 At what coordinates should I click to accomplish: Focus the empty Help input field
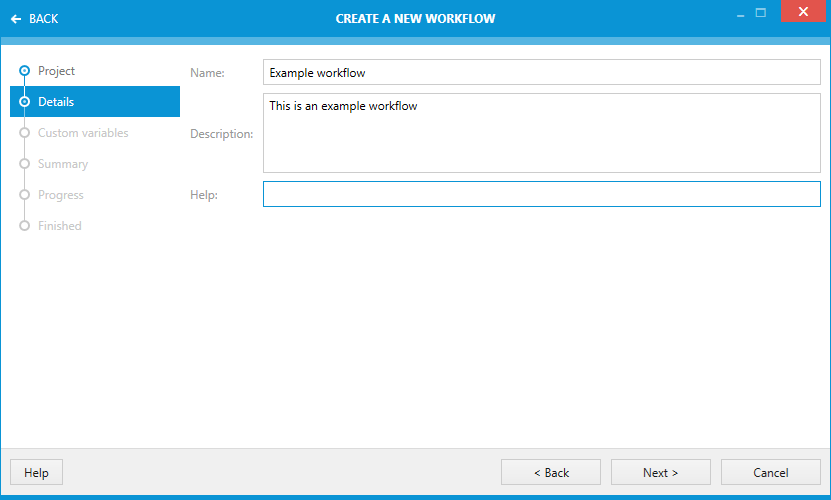tap(542, 194)
